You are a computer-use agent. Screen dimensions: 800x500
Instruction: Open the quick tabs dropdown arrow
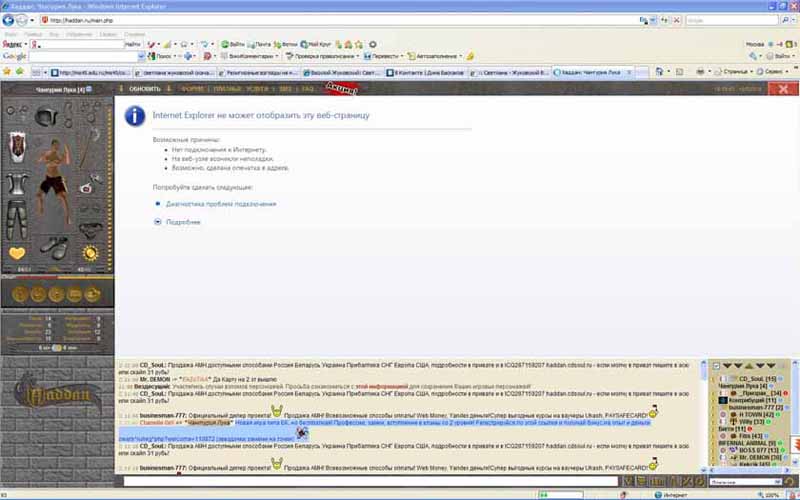point(45,72)
